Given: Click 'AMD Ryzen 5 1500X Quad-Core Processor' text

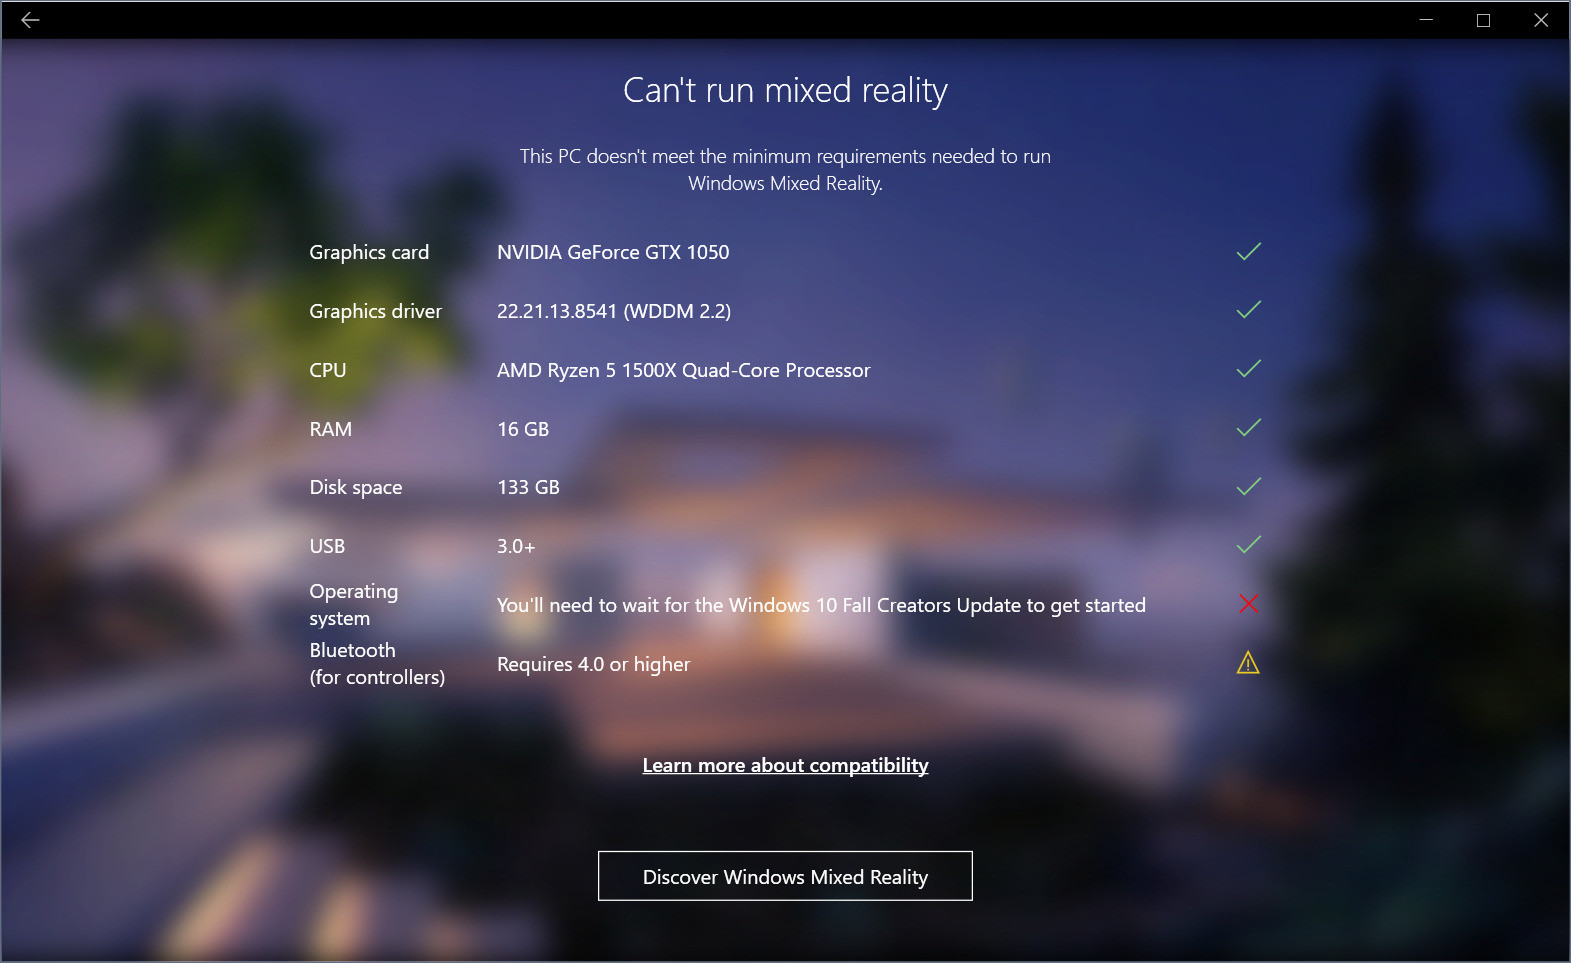Looking at the screenshot, I should click(x=684, y=370).
